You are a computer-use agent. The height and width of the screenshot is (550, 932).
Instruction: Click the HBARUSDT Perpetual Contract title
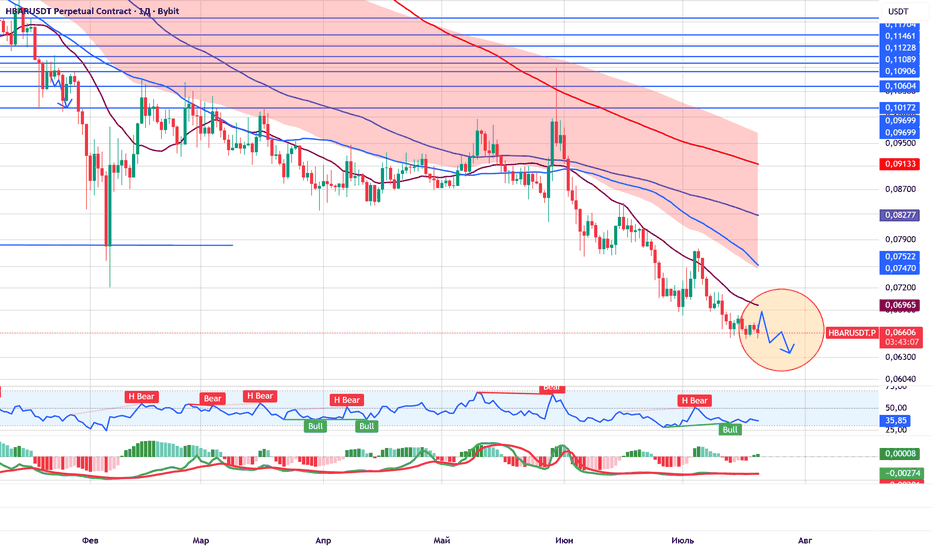click(92, 11)
